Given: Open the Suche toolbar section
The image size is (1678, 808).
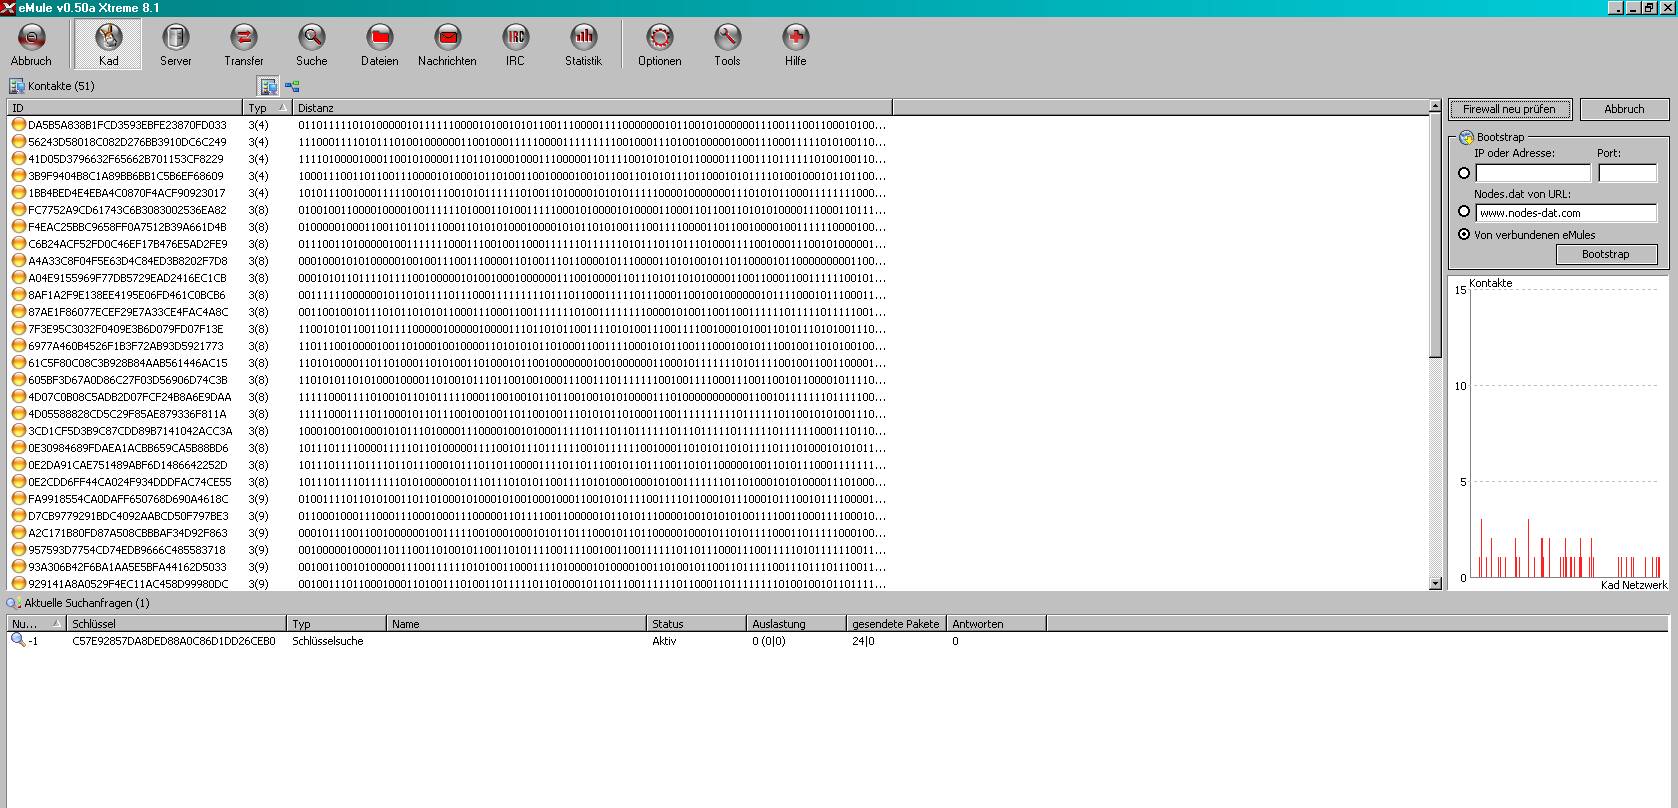Looking at the screenshot, I should click(312, 46).
